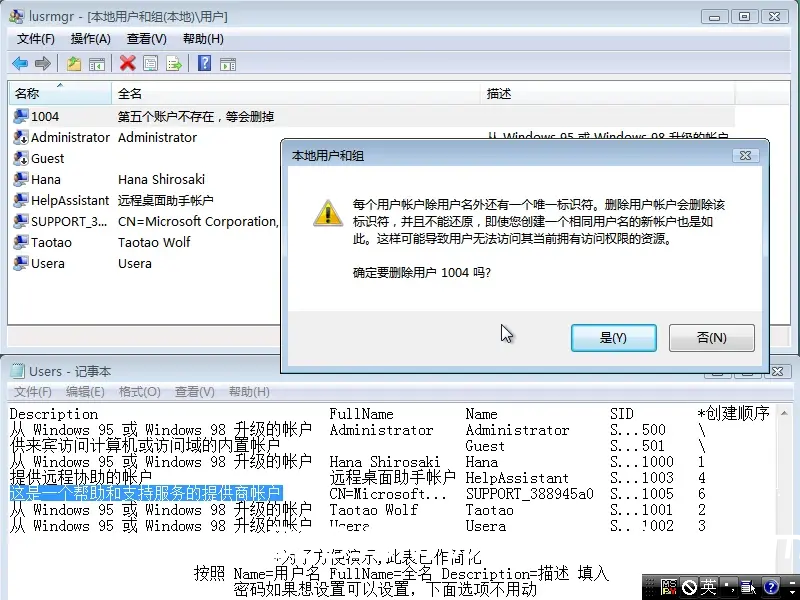Sort the list by the 名称 column header
Viewport: 800px width, 600px height.
pos(60,93)
